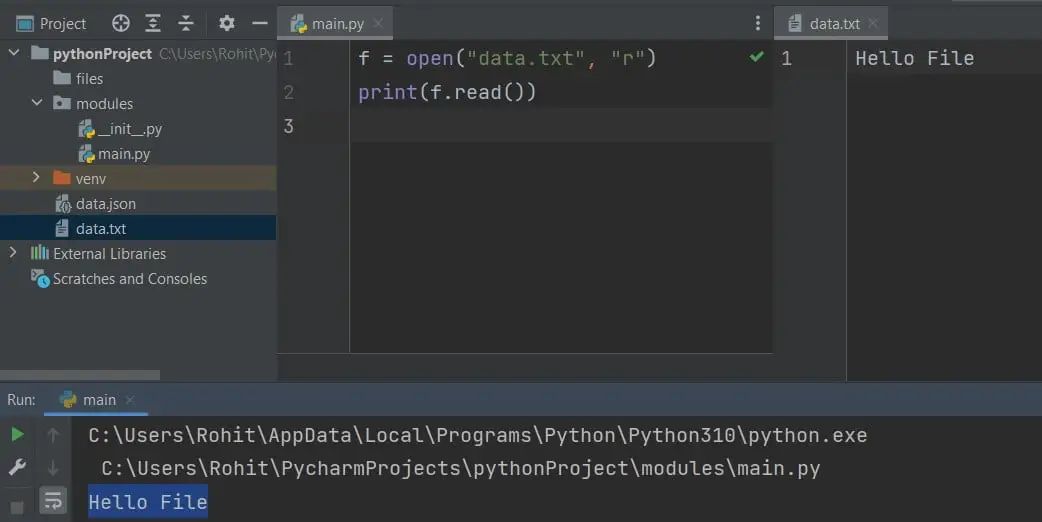This screenshot has width=1042, height=522.
Task: Click the down arrow in Run console
Action: pos(53,468)
